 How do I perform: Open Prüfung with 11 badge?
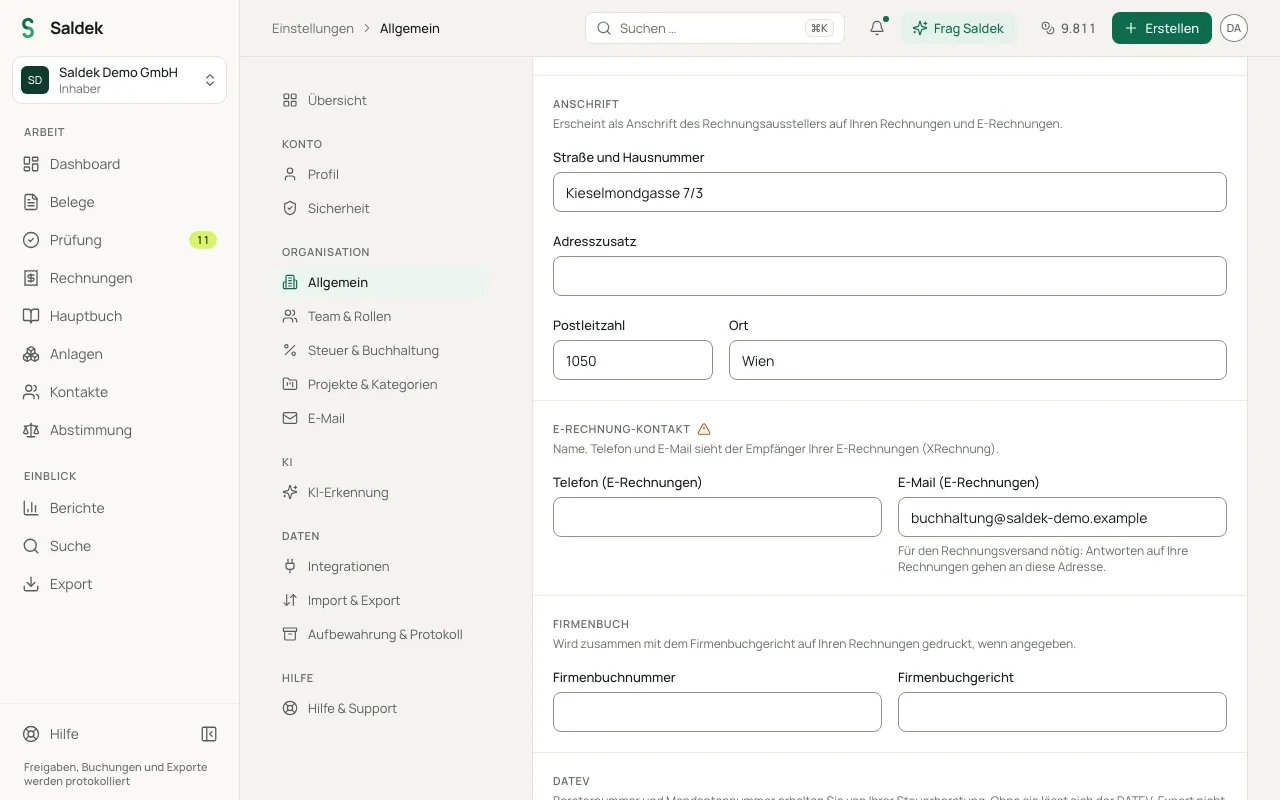[x=120, y=240]
